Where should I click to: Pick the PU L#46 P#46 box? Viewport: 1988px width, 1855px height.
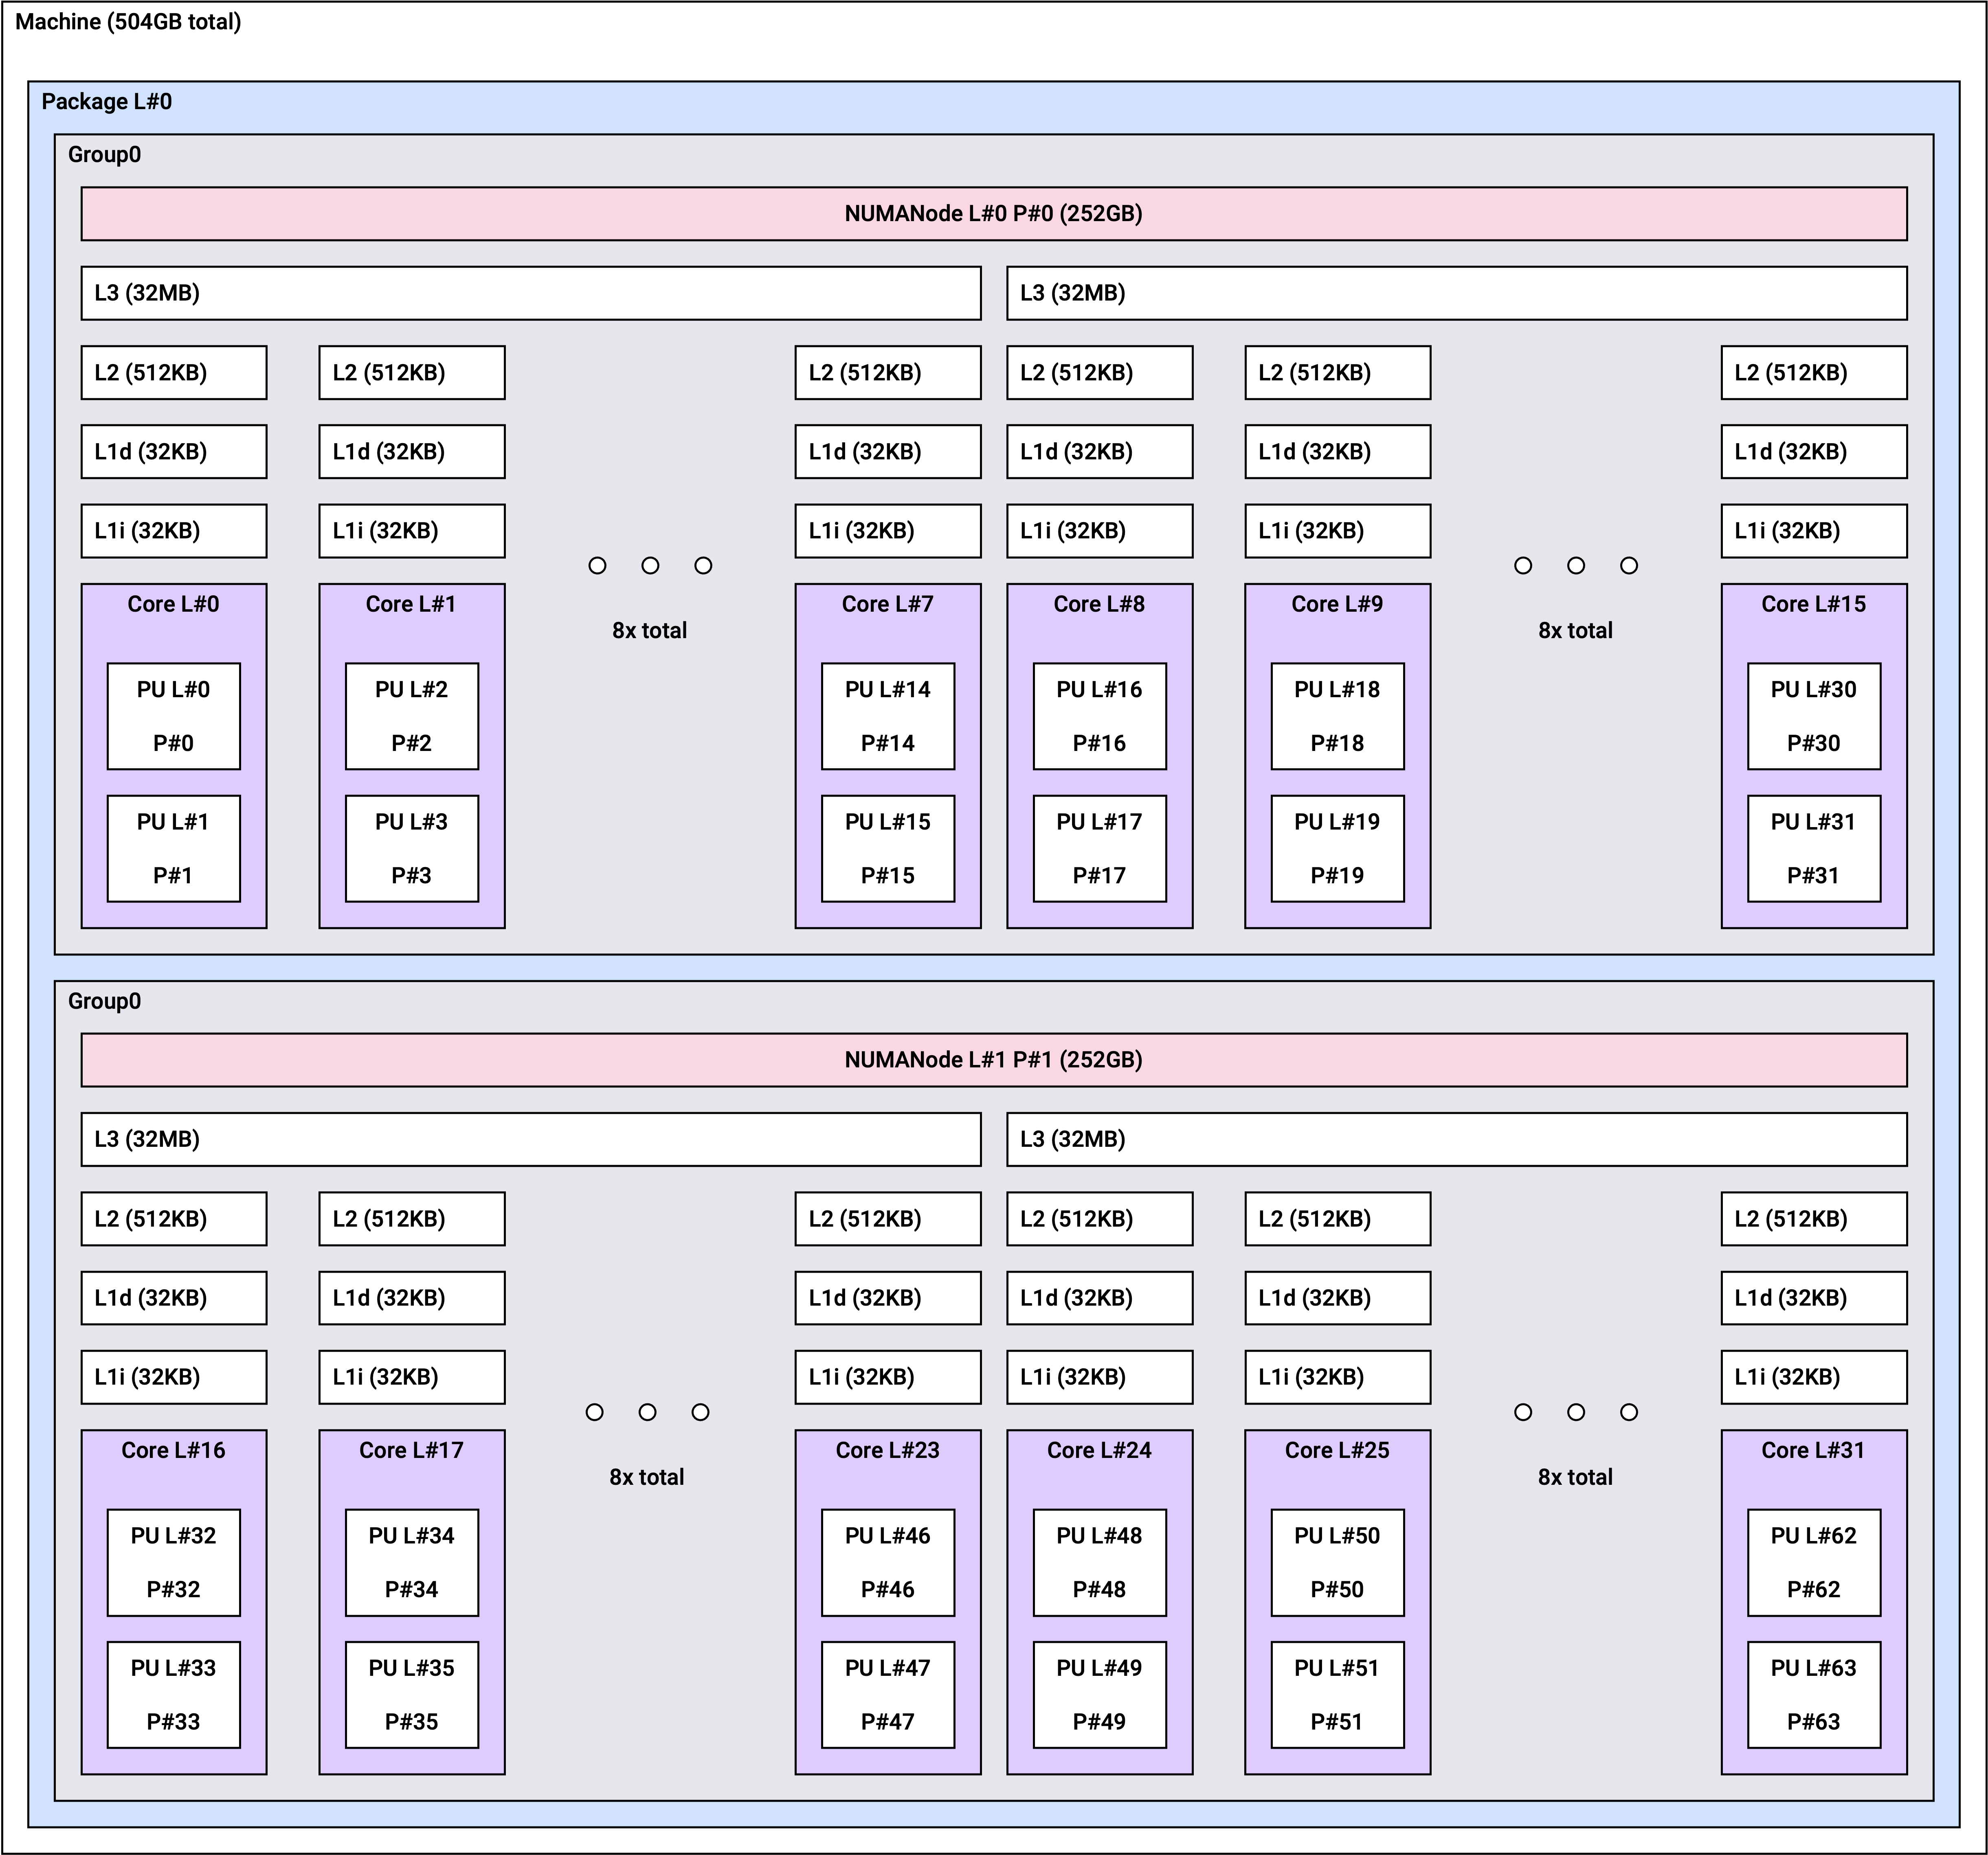tap(888, 1562)
